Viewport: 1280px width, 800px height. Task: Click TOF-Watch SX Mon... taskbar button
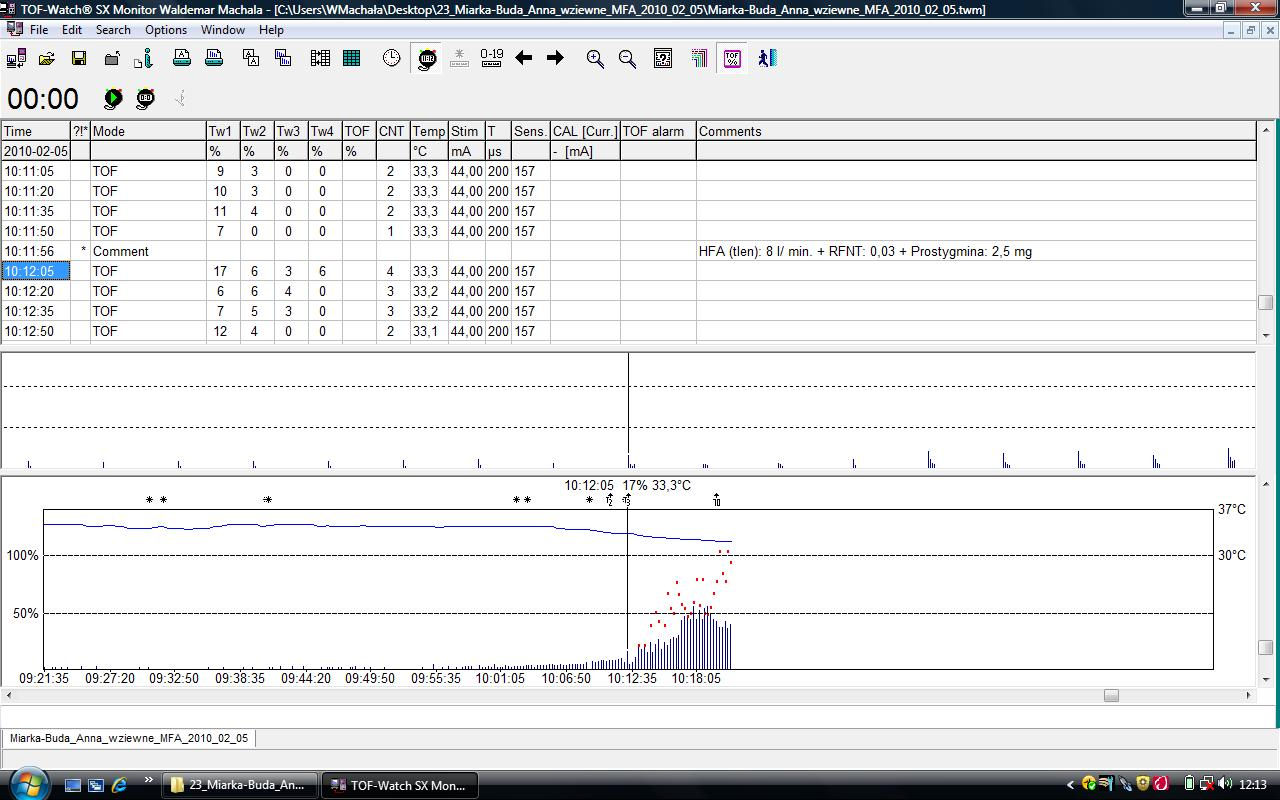[x=400, y=785]
